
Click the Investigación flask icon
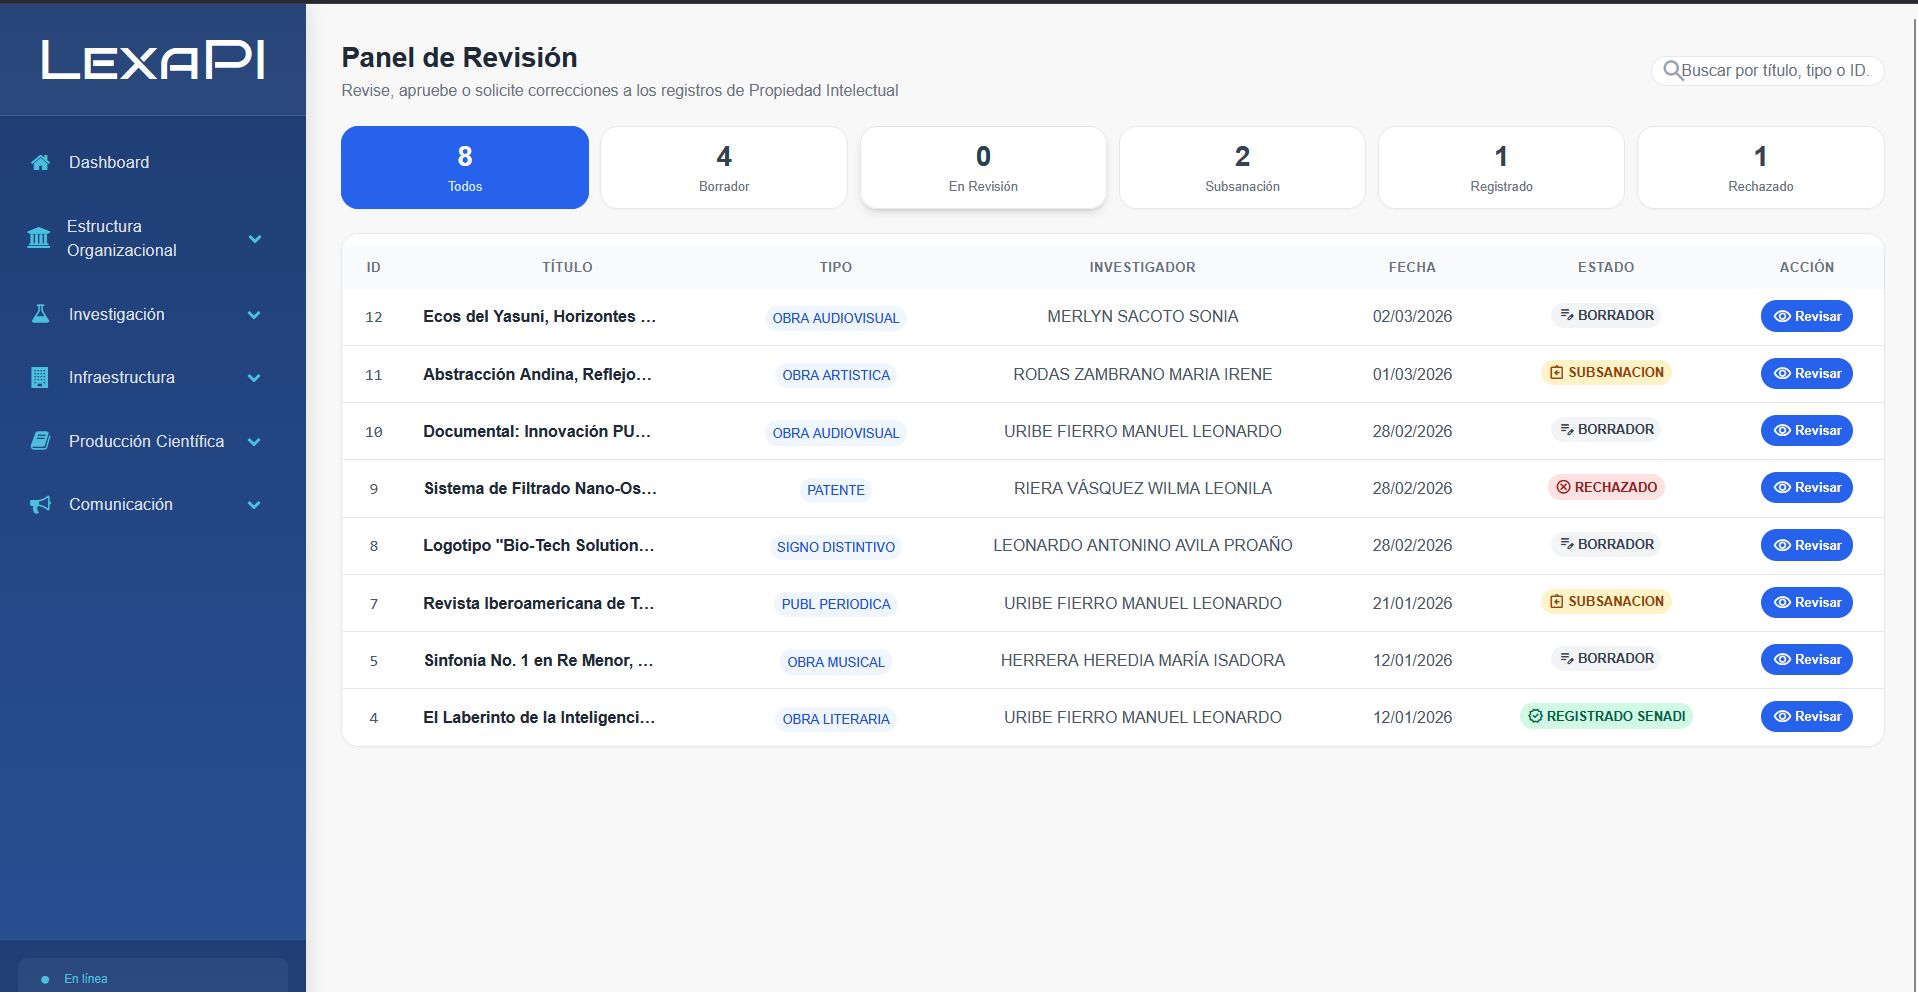pos(40,313)
